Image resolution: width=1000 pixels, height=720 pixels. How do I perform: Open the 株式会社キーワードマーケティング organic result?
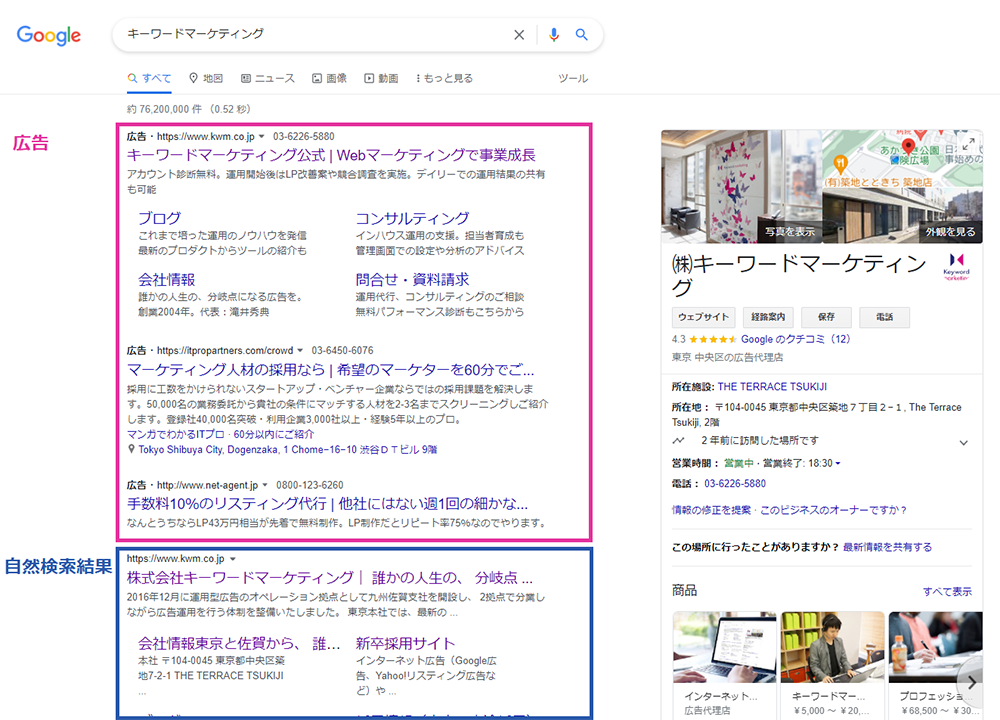330,578
